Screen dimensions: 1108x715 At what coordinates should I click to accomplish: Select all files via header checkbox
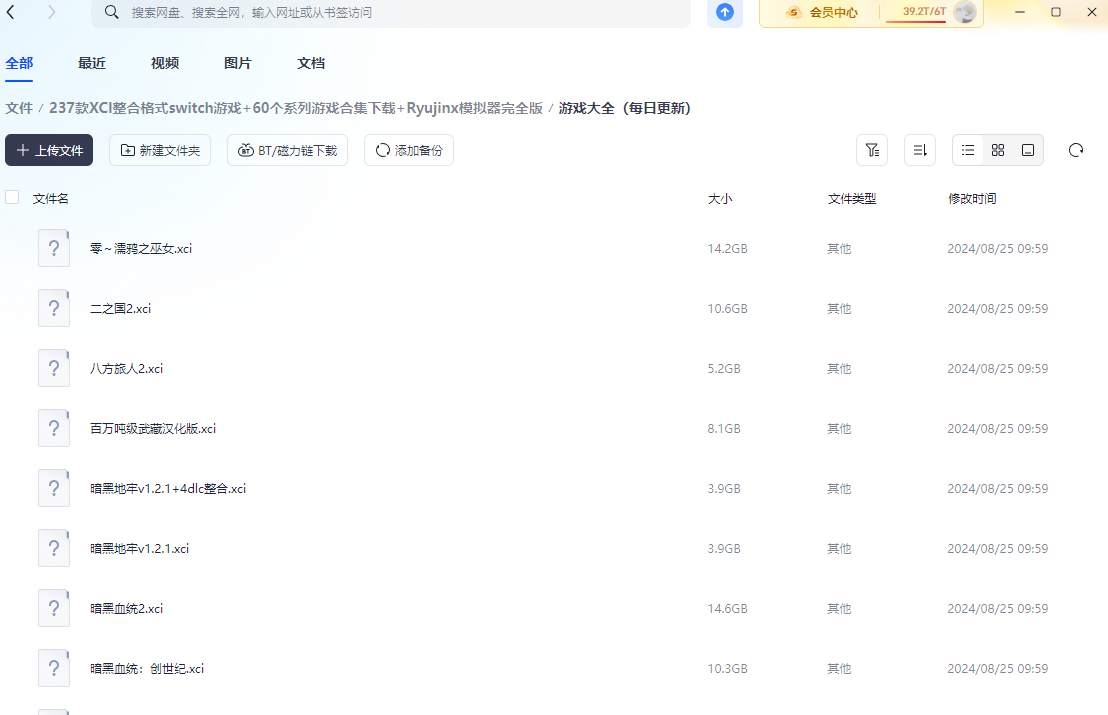pyautogui.click(x=12, y=197)
